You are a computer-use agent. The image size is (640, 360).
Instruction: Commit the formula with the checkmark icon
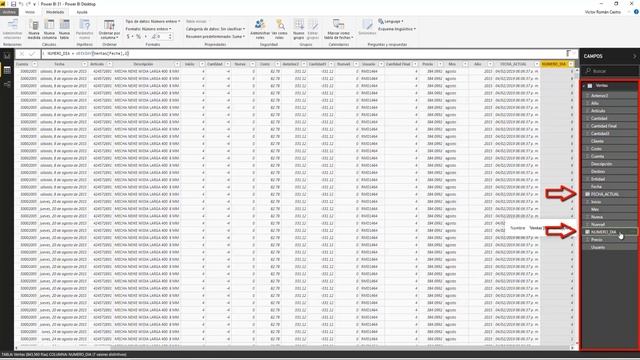[32, 53]
